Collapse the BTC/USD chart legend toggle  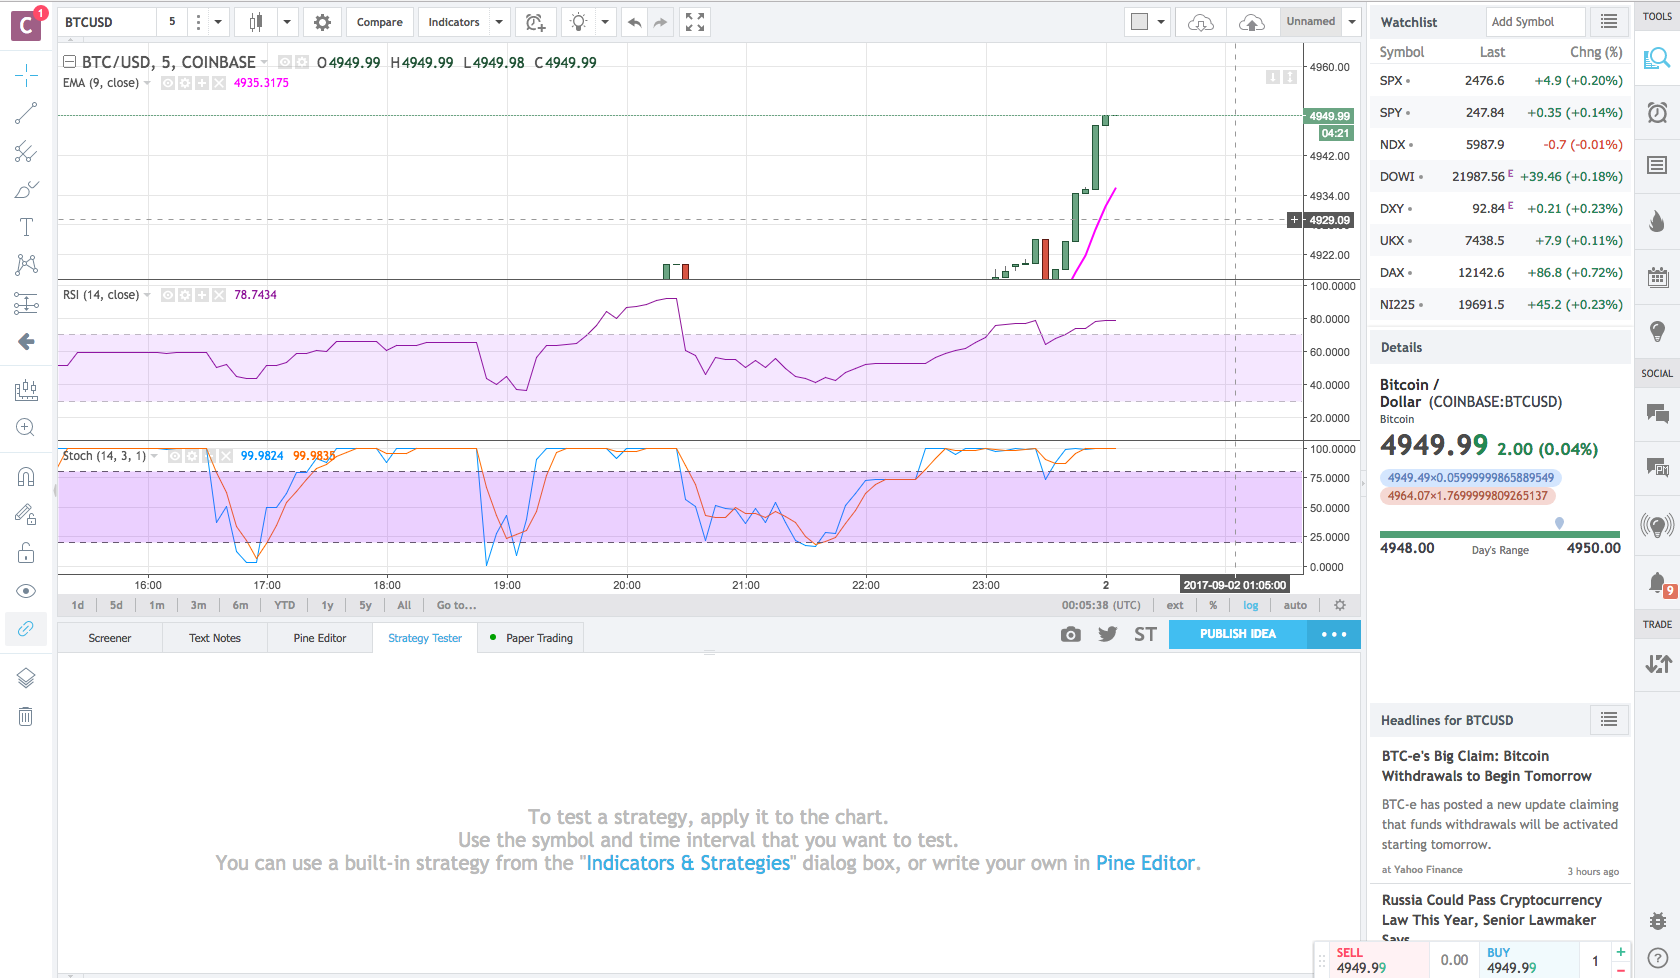point(70,62)
